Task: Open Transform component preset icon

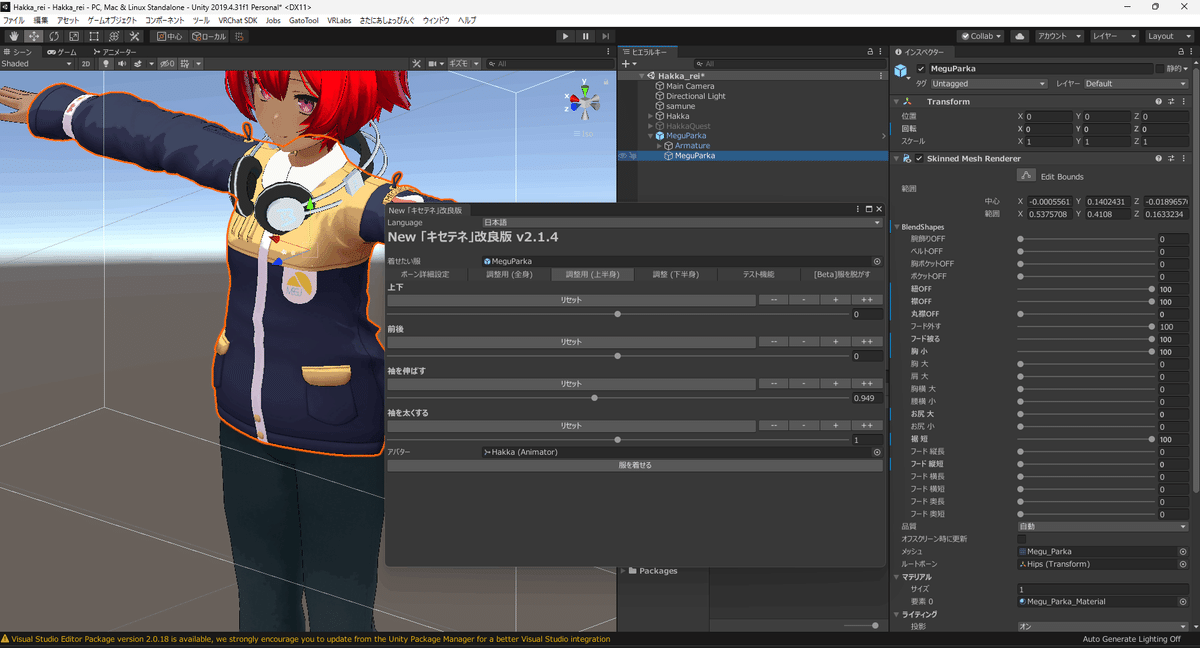Action: click(x=1170, y=101)
